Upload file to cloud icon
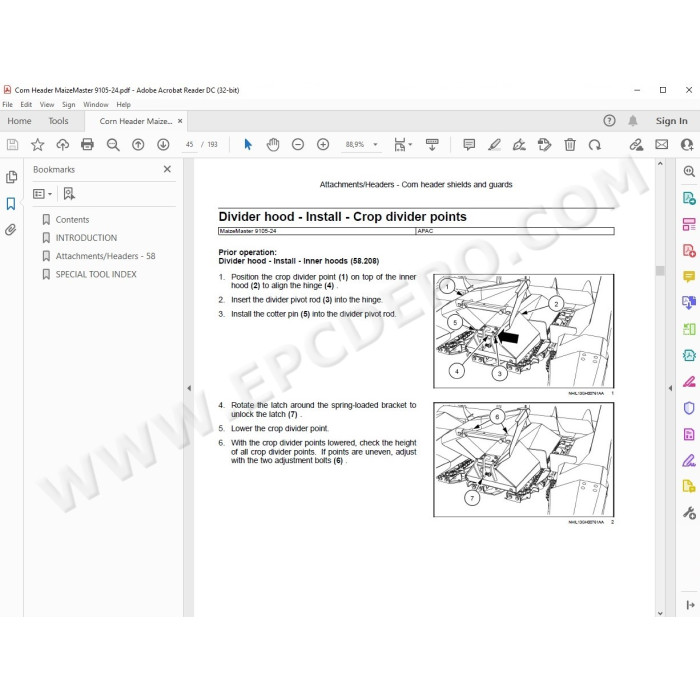The image size is (700, 700). [x=62, y=145]
